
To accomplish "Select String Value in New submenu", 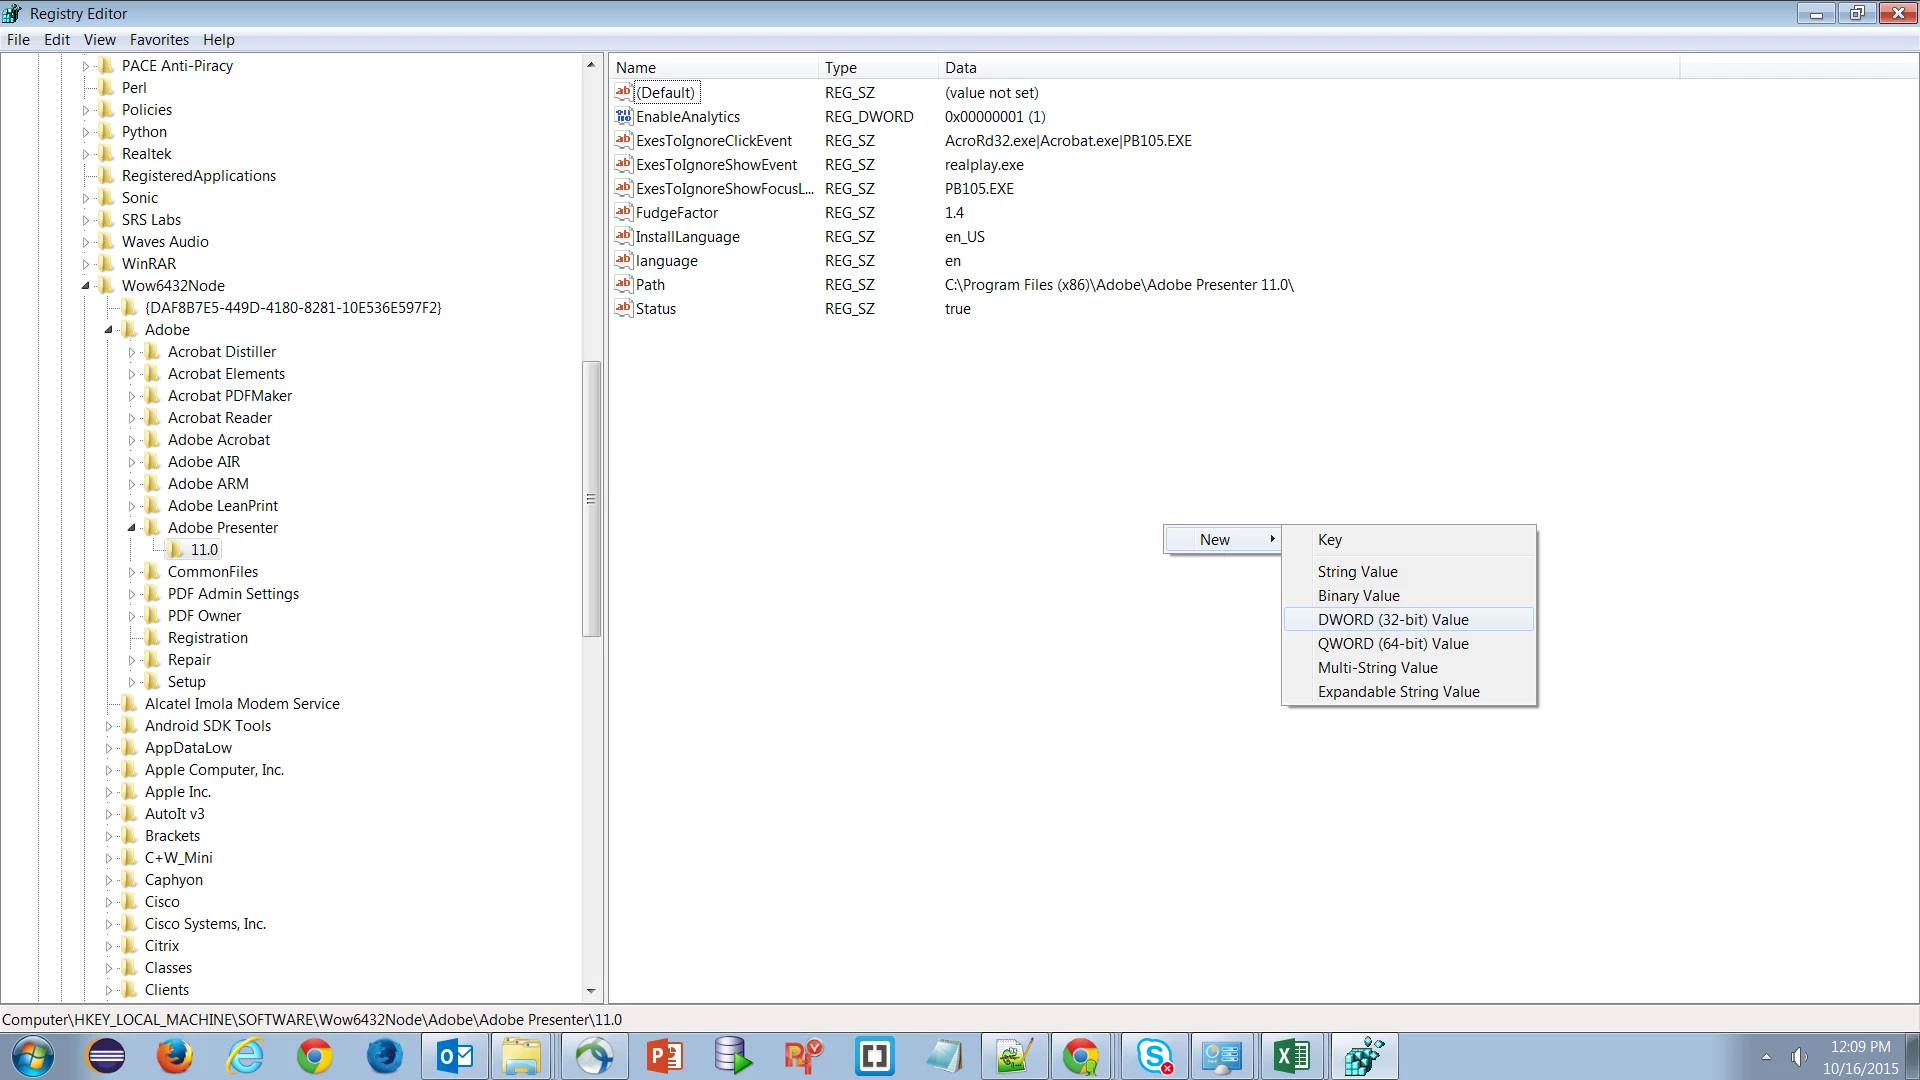I will pos(1357,572).
